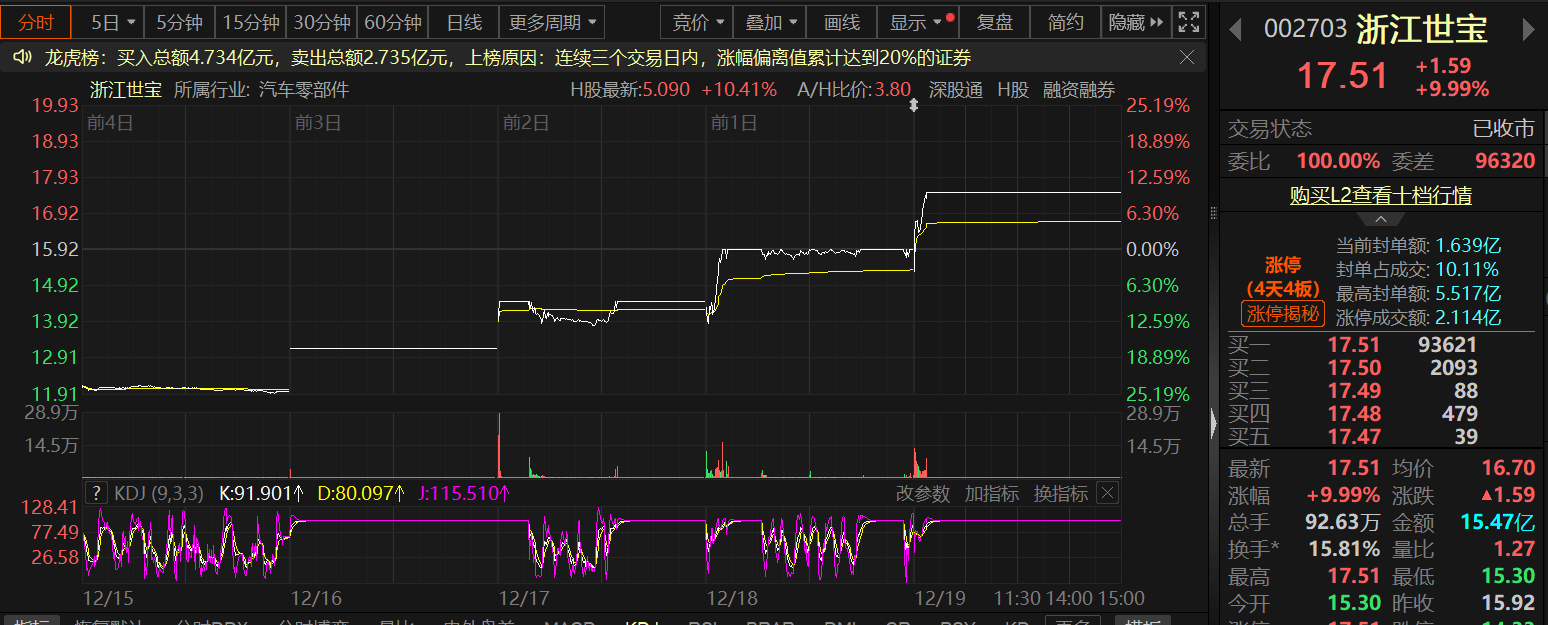Open the 叠加 overlay dropdown
Image resolution: width=1548 pixels, height=625 pixels.
point(772,22)
